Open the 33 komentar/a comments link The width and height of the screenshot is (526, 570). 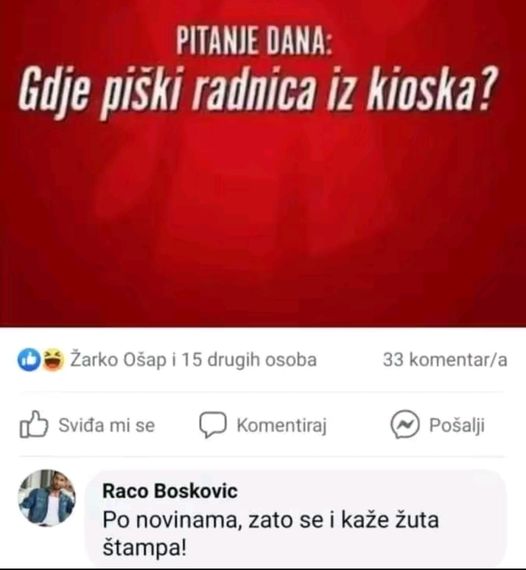pos(445,360)
